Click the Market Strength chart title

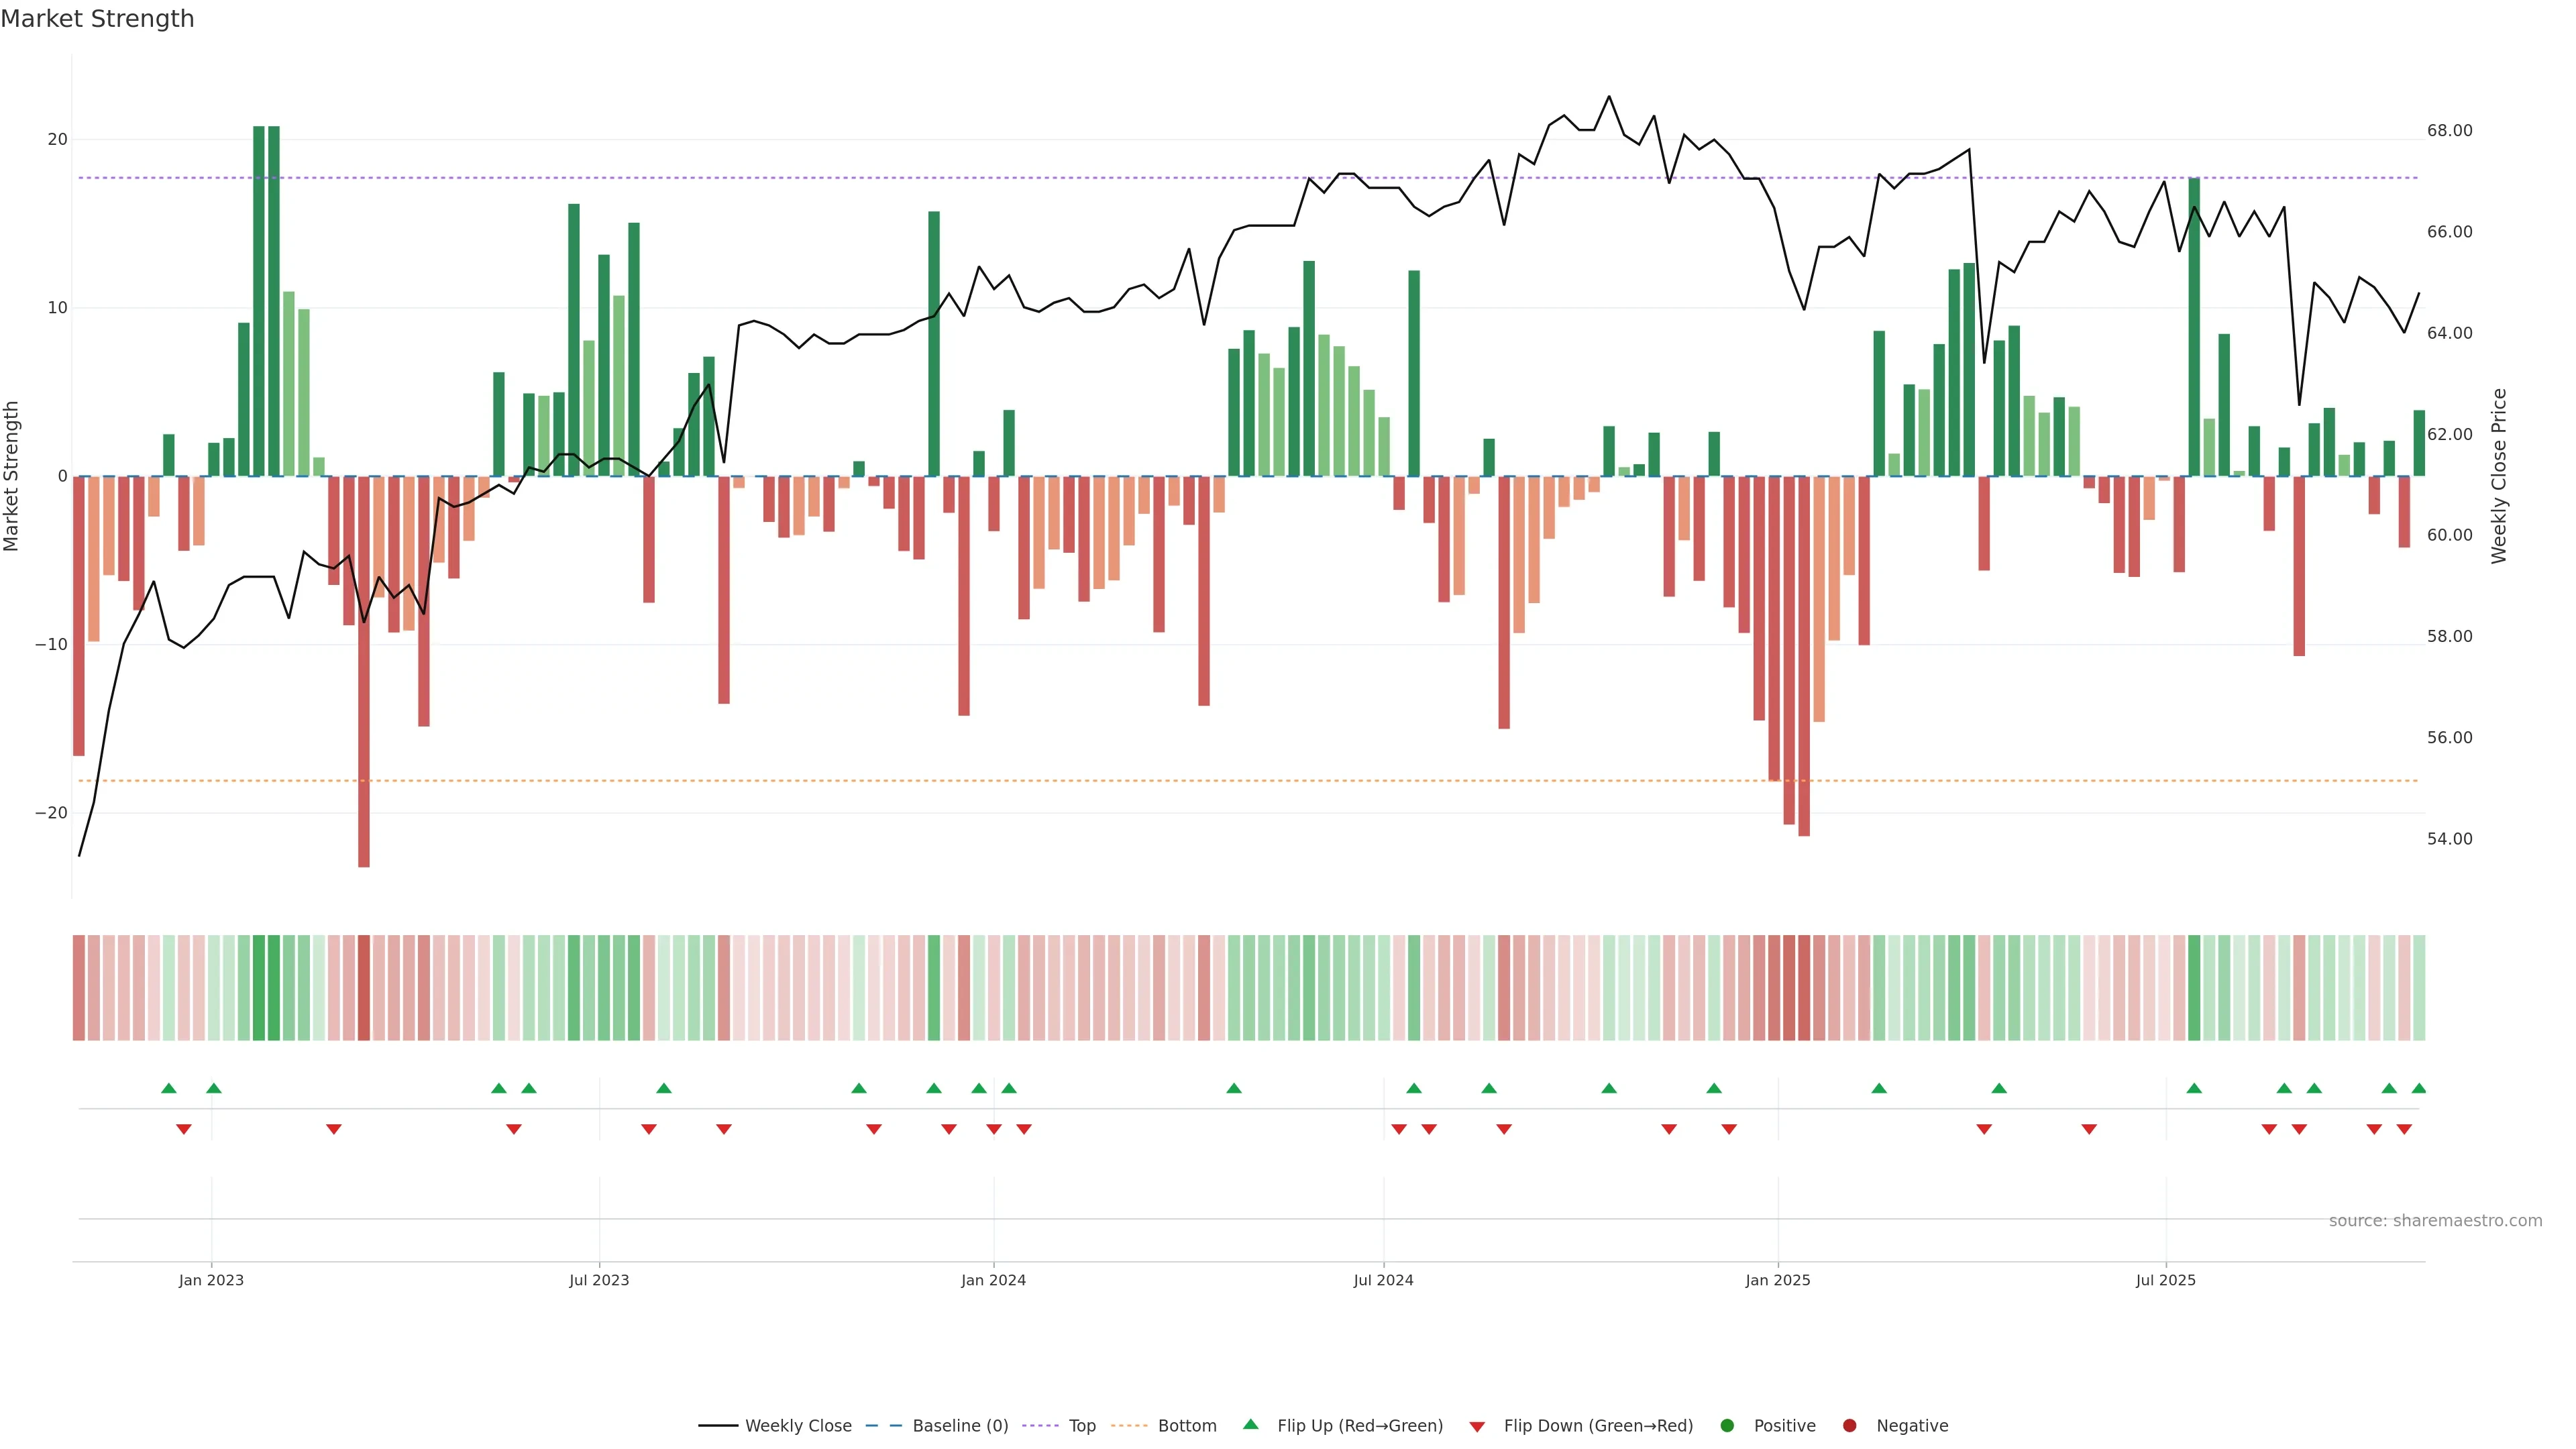click(x=97, y=19)
